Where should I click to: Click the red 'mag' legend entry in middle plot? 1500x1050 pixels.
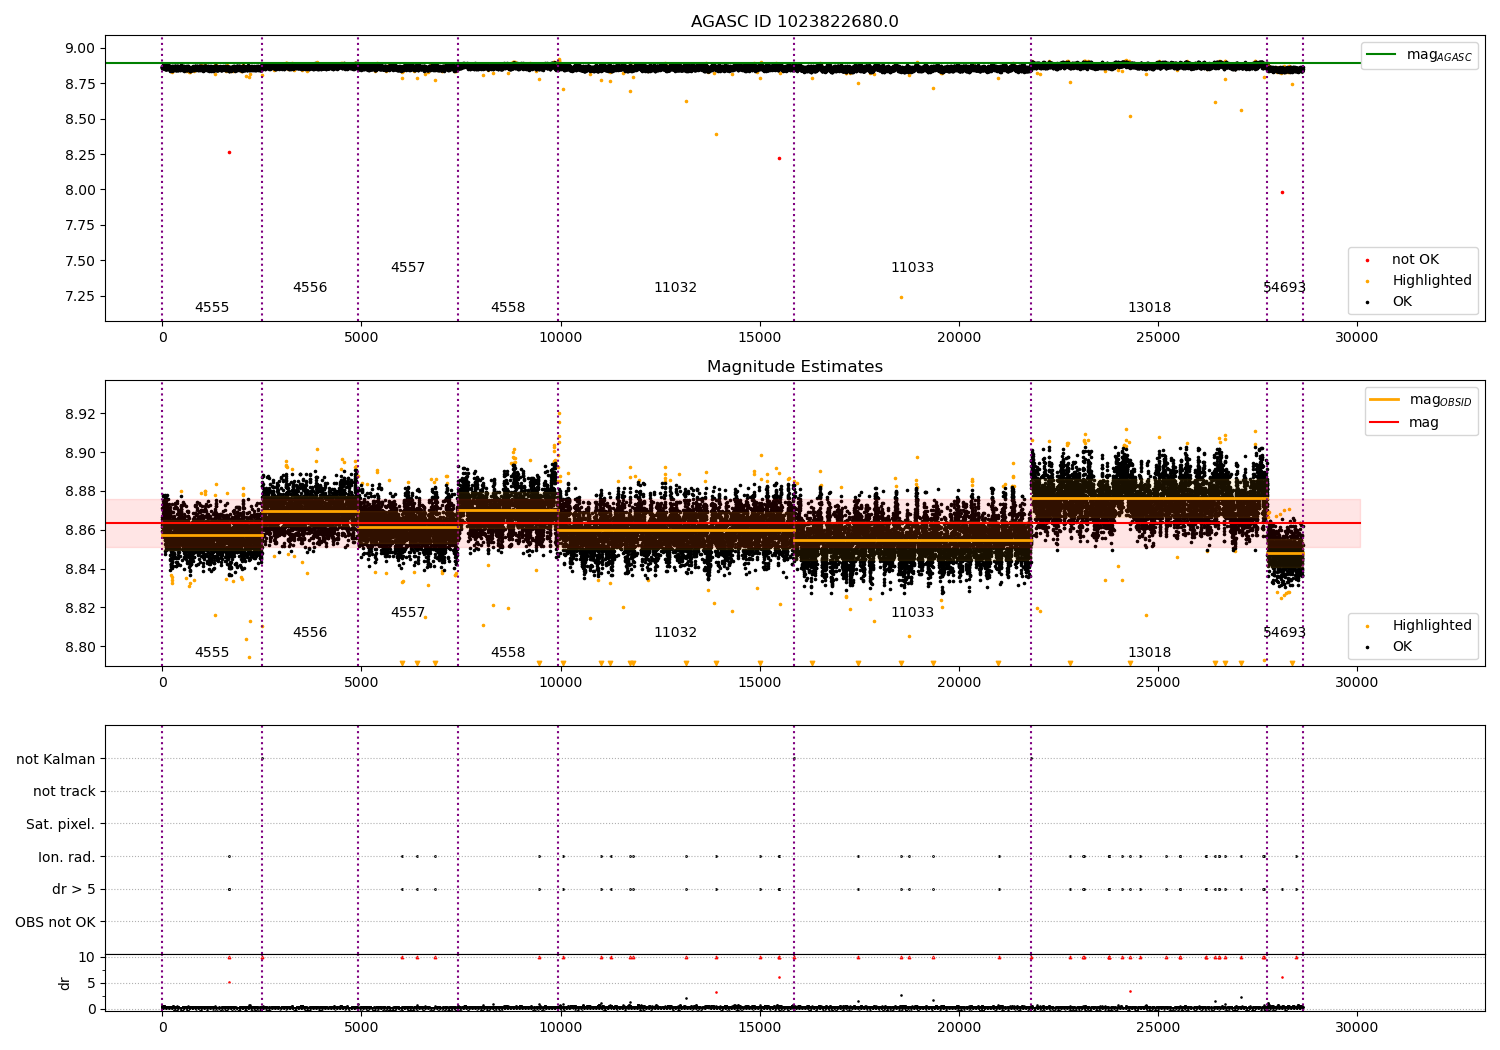click(1406, 422)
